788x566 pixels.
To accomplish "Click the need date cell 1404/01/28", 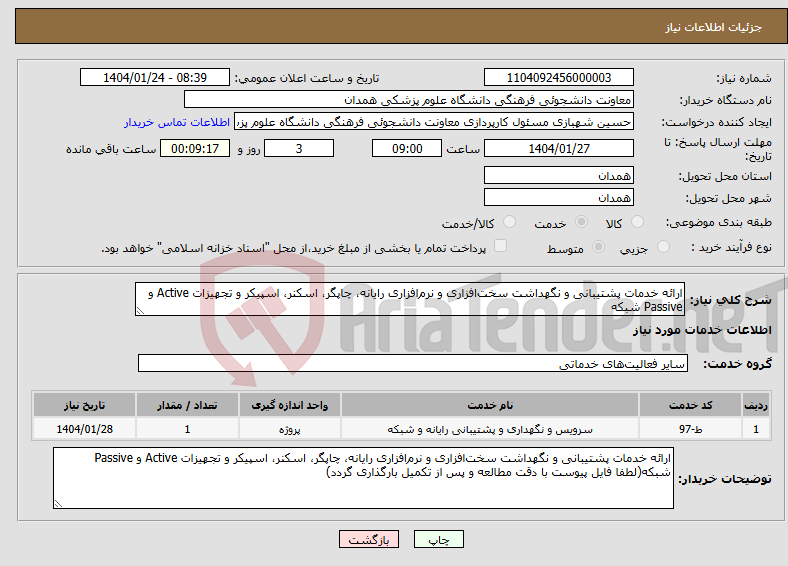I will tap(84, 429).
